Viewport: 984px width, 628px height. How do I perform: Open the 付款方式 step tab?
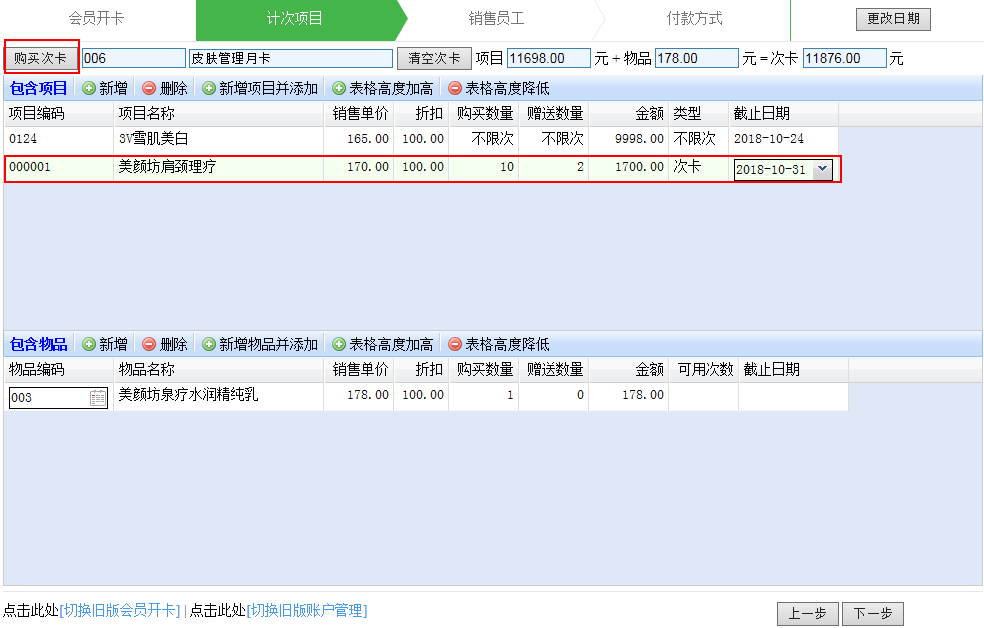click(694, 19)
